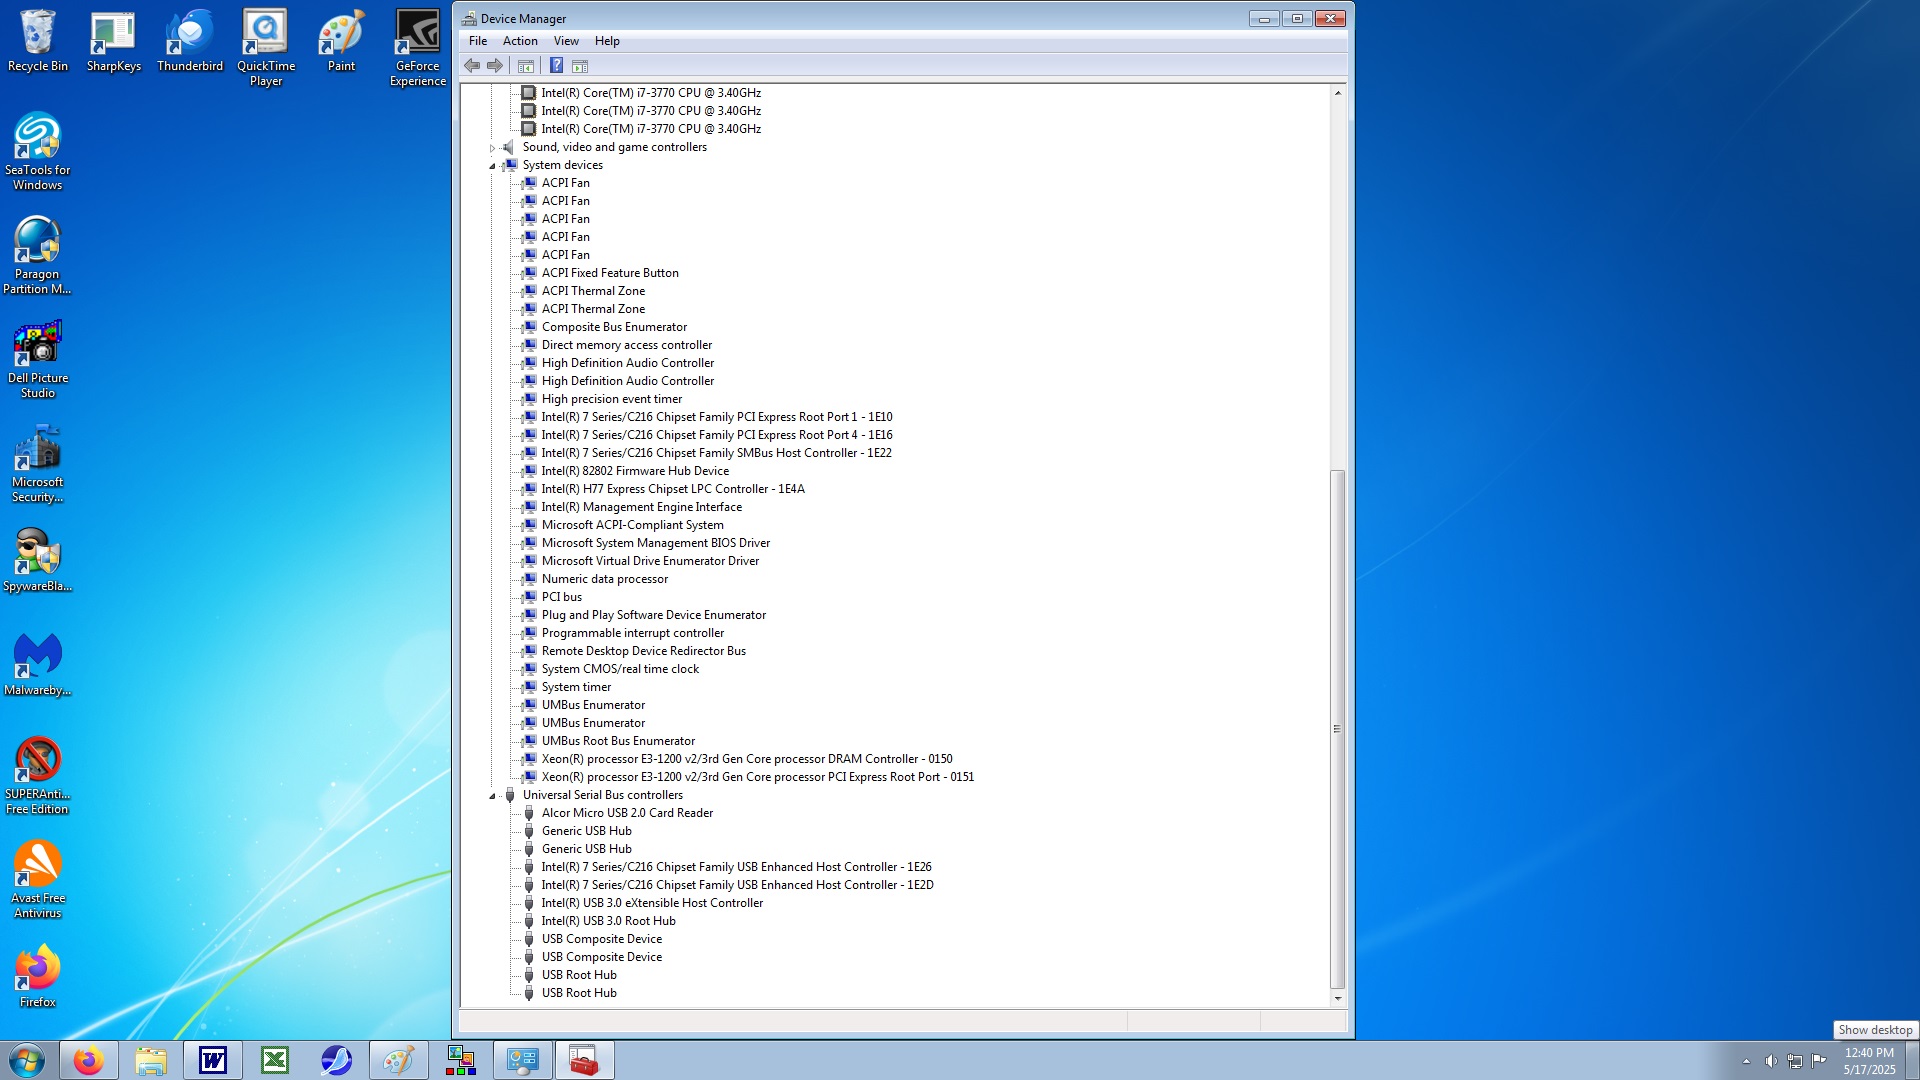The width and height of the screenshot is (1920, 1080).
Task: Click the scrollbar down arrow
Action: [x=1337, y=998]
